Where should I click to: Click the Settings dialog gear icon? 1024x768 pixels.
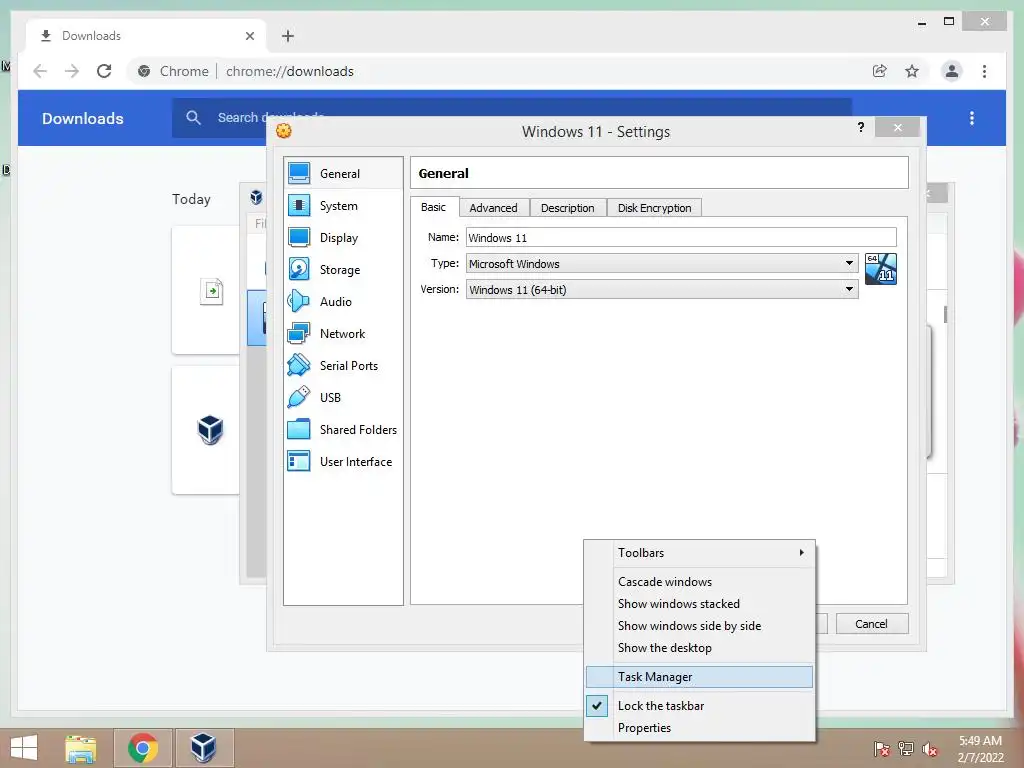coord(284,131)
